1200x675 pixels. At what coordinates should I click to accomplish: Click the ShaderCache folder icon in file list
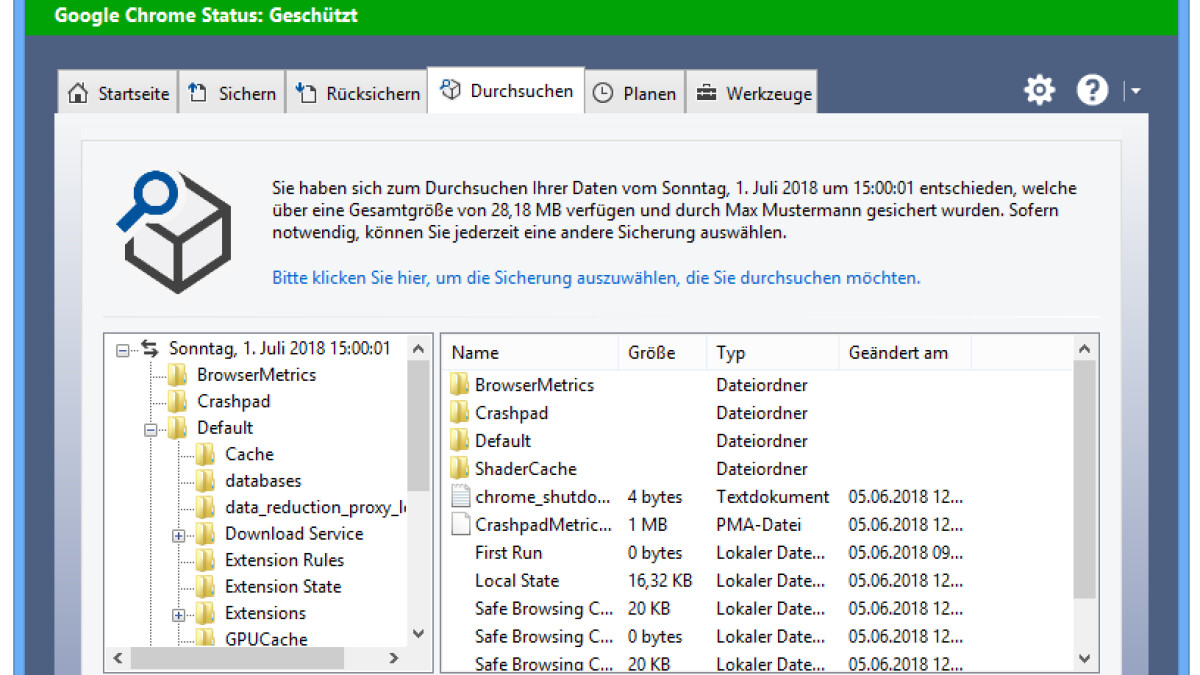tap(460, 468)
